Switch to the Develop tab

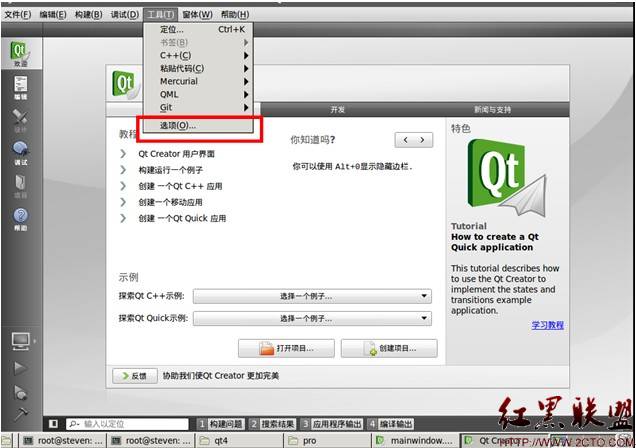[x=337, y=109]
